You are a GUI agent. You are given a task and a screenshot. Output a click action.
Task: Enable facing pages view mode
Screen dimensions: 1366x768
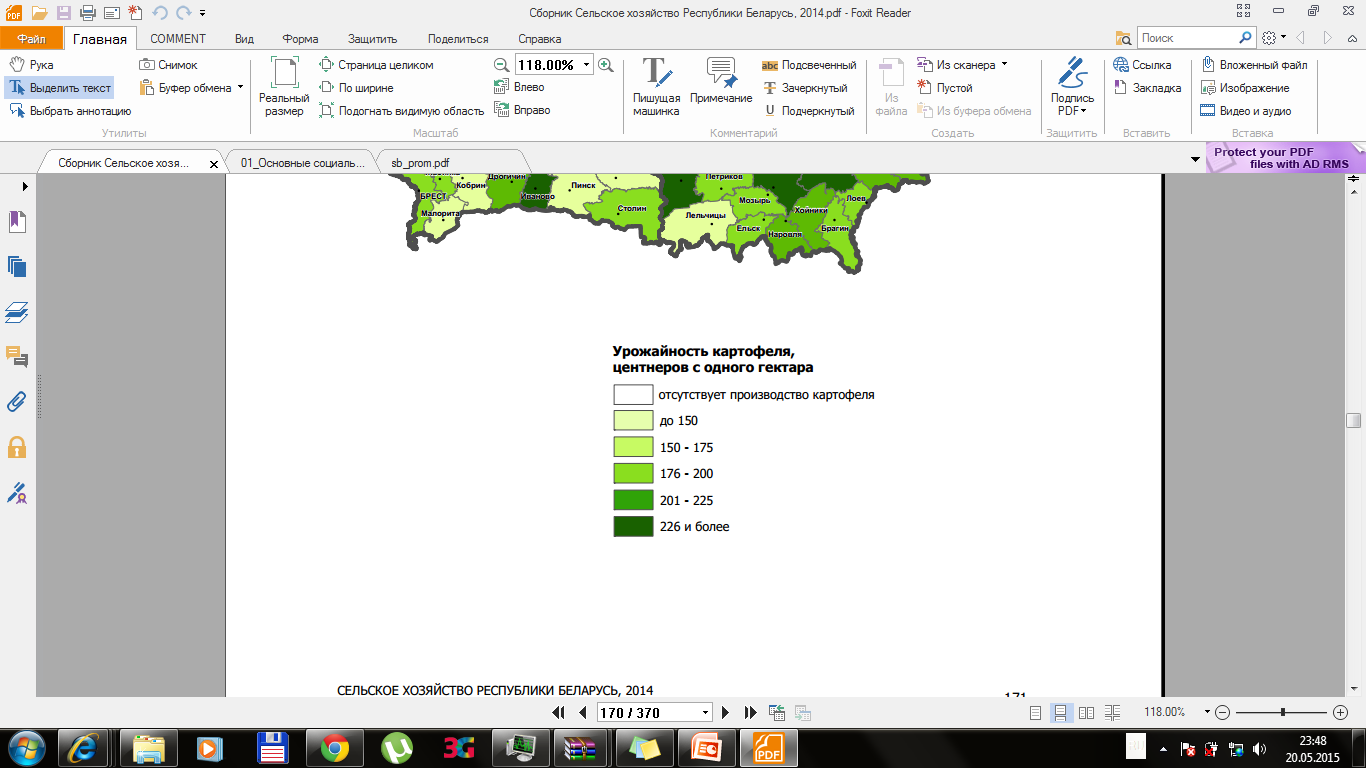click(x=1086, y=713)
